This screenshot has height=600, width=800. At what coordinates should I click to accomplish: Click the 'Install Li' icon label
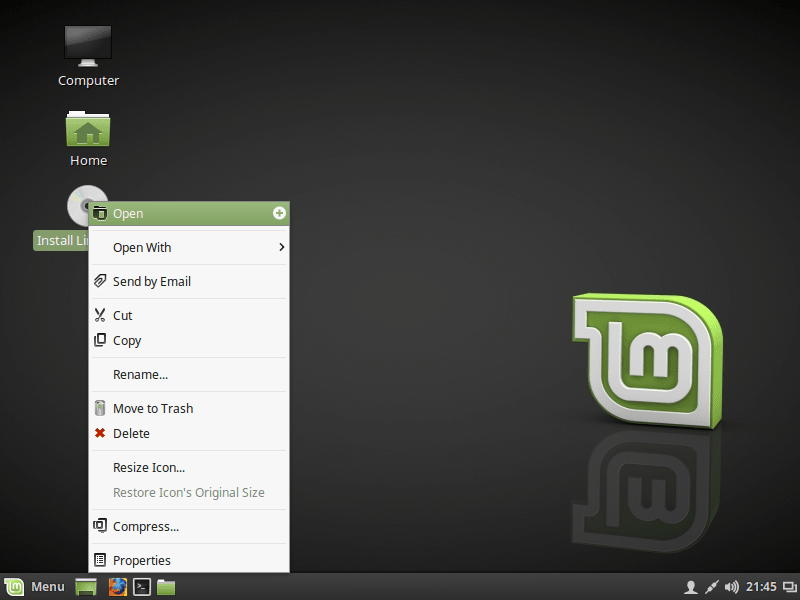(61, 240)
